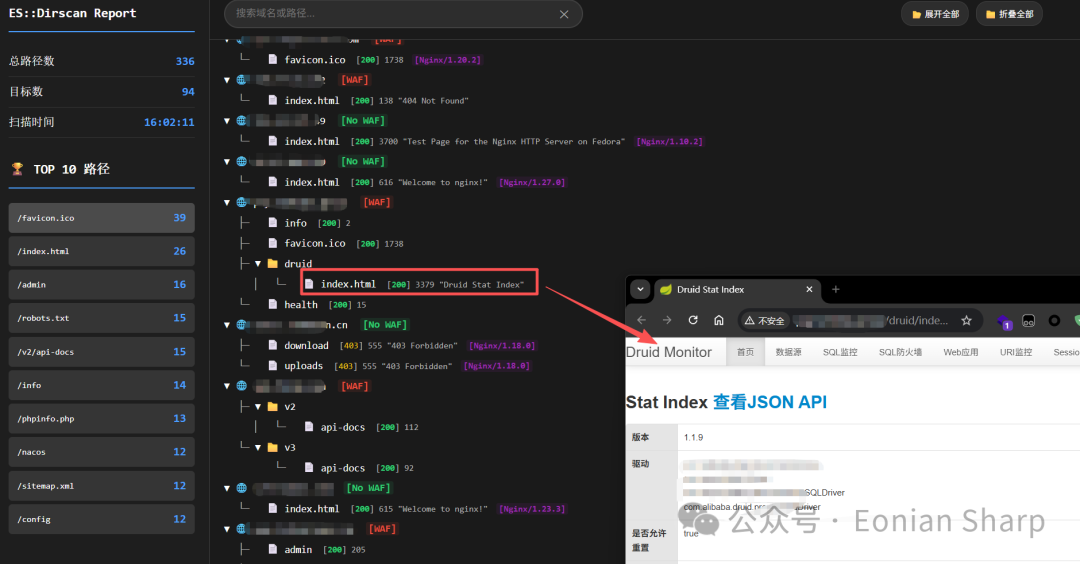Click the 折叠全部 collapse all button

tap(1009, 14)
